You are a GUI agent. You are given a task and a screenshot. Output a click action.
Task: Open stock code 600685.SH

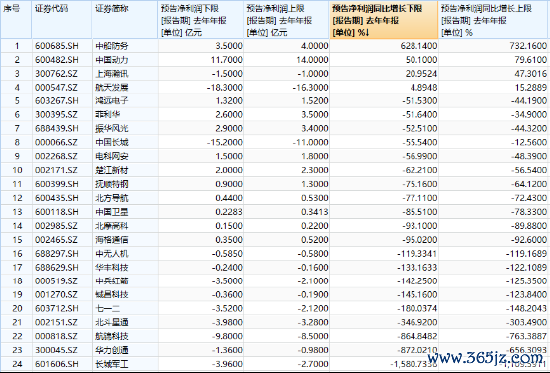pyautogui.click(x=57, y=46)
